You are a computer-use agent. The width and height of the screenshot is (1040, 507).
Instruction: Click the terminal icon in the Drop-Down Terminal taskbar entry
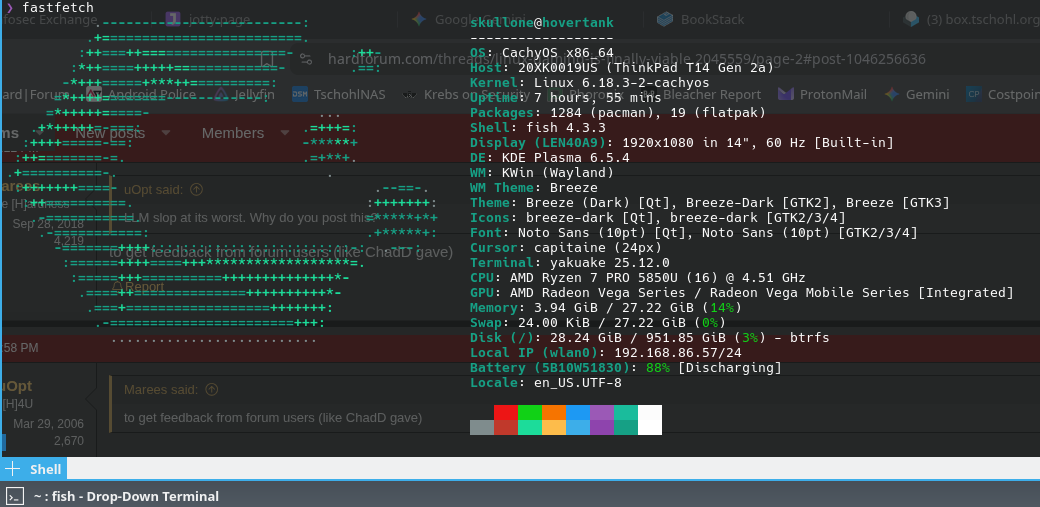pyautogui.click(x=15, y=496)
